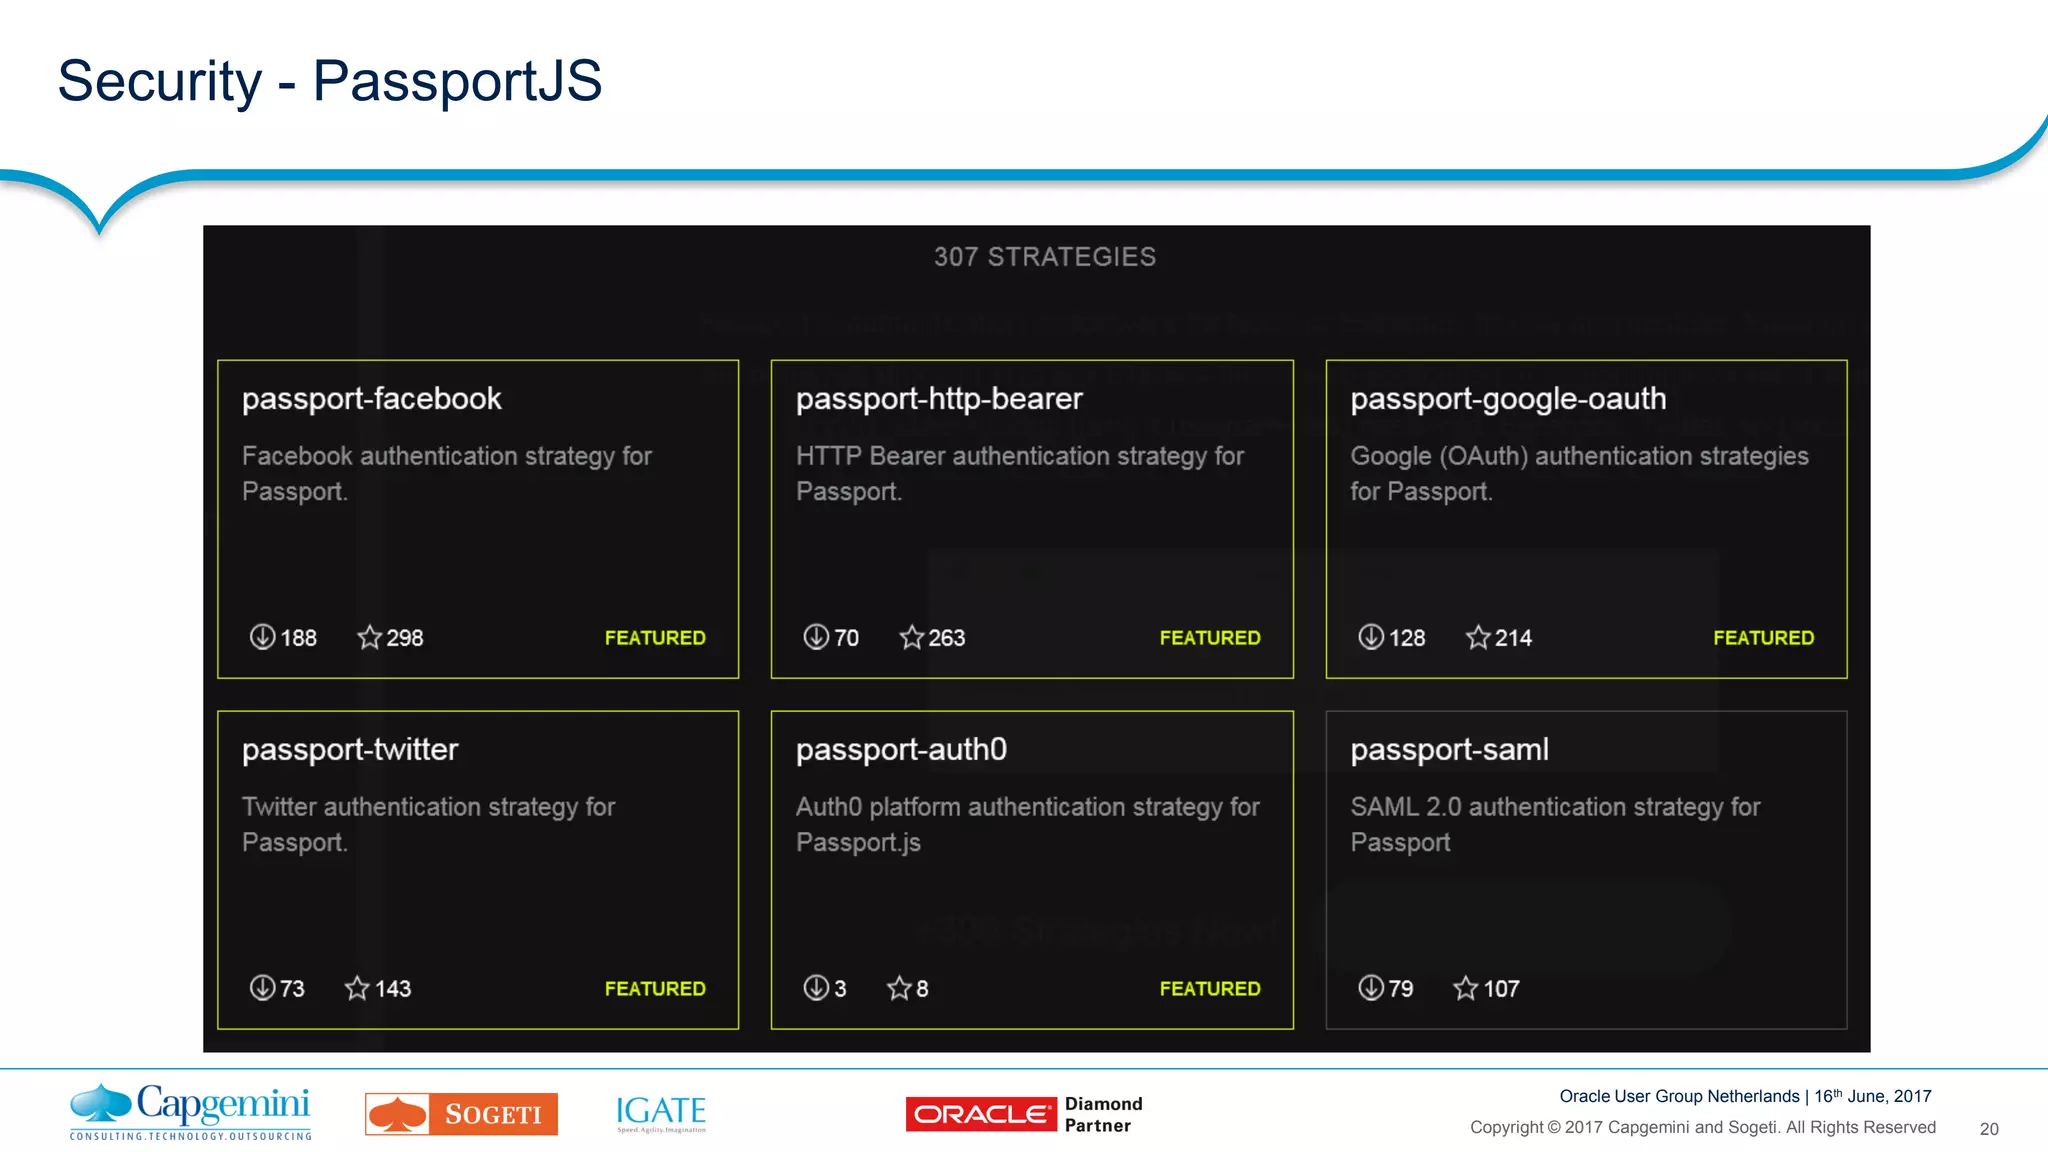Click FEATURED label on passport-twitter card
Viewport: 2048px width, 1152px height.
click(x=655, y=989)
